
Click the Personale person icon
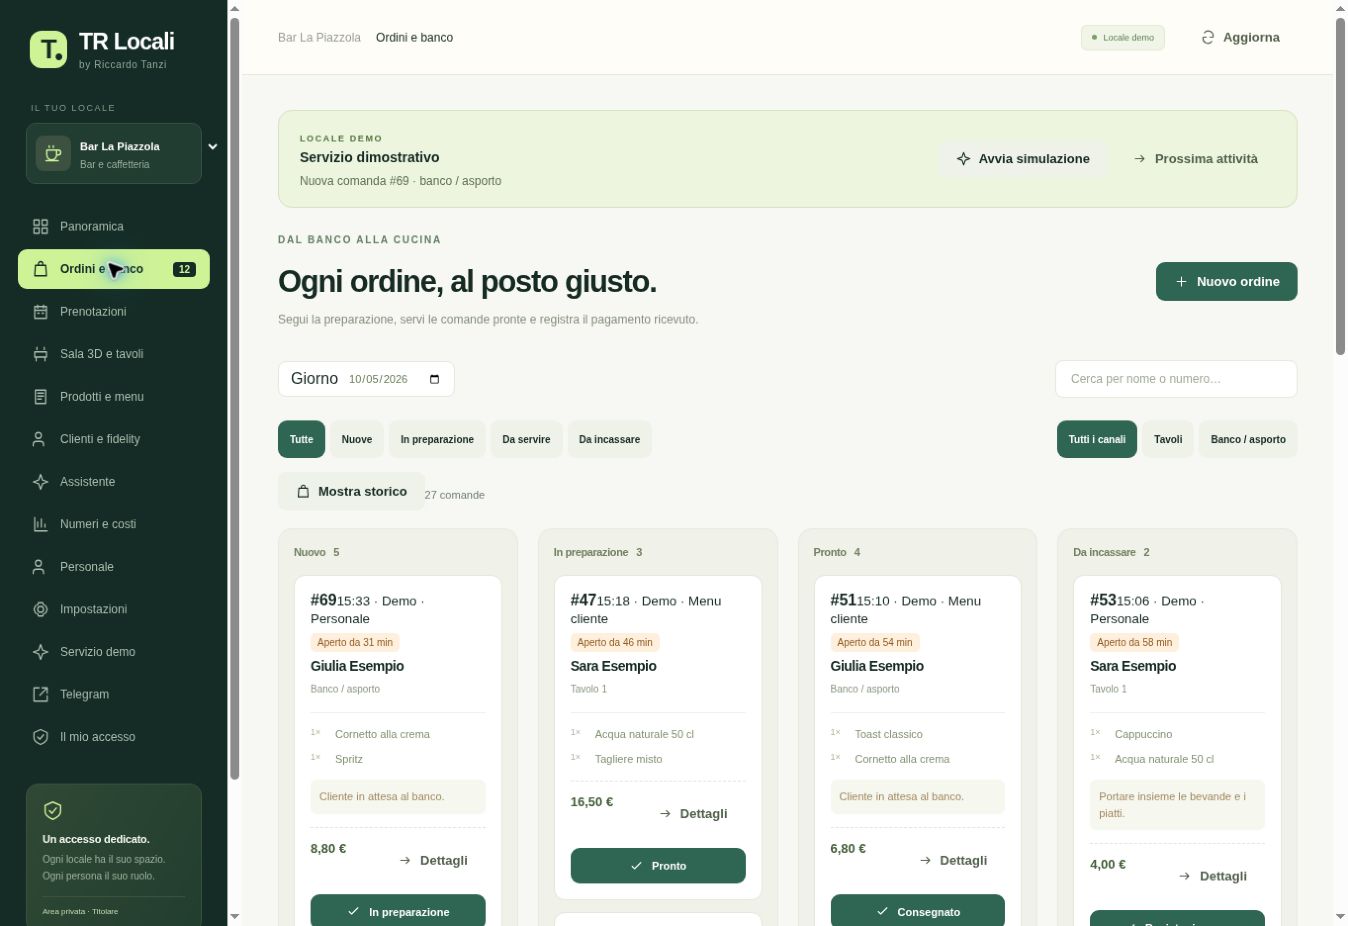[x=39, y=567]
